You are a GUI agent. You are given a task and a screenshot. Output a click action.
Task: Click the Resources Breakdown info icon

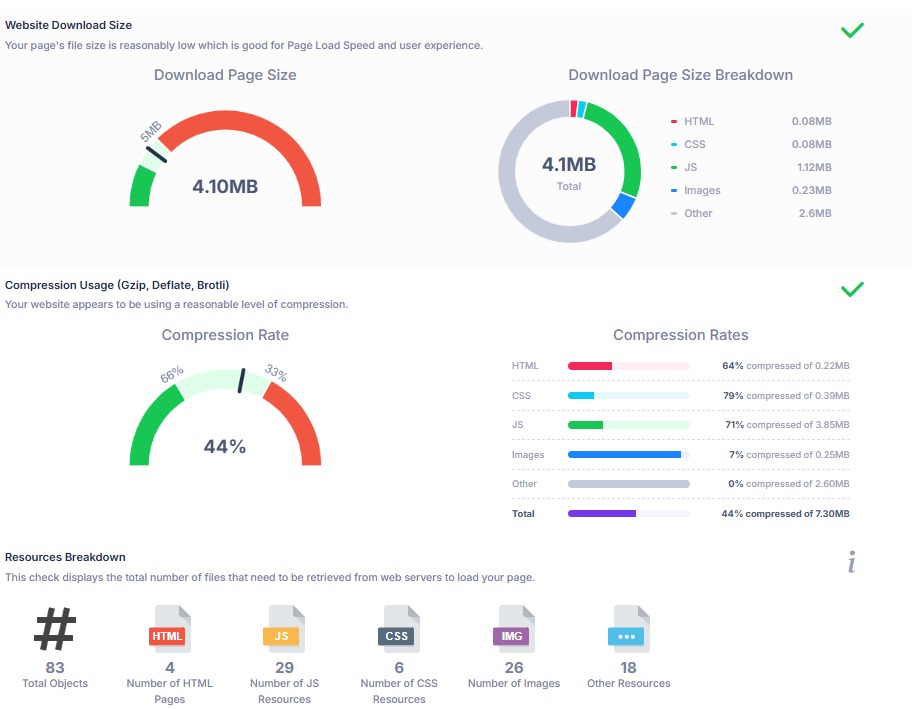click(851, 564)
